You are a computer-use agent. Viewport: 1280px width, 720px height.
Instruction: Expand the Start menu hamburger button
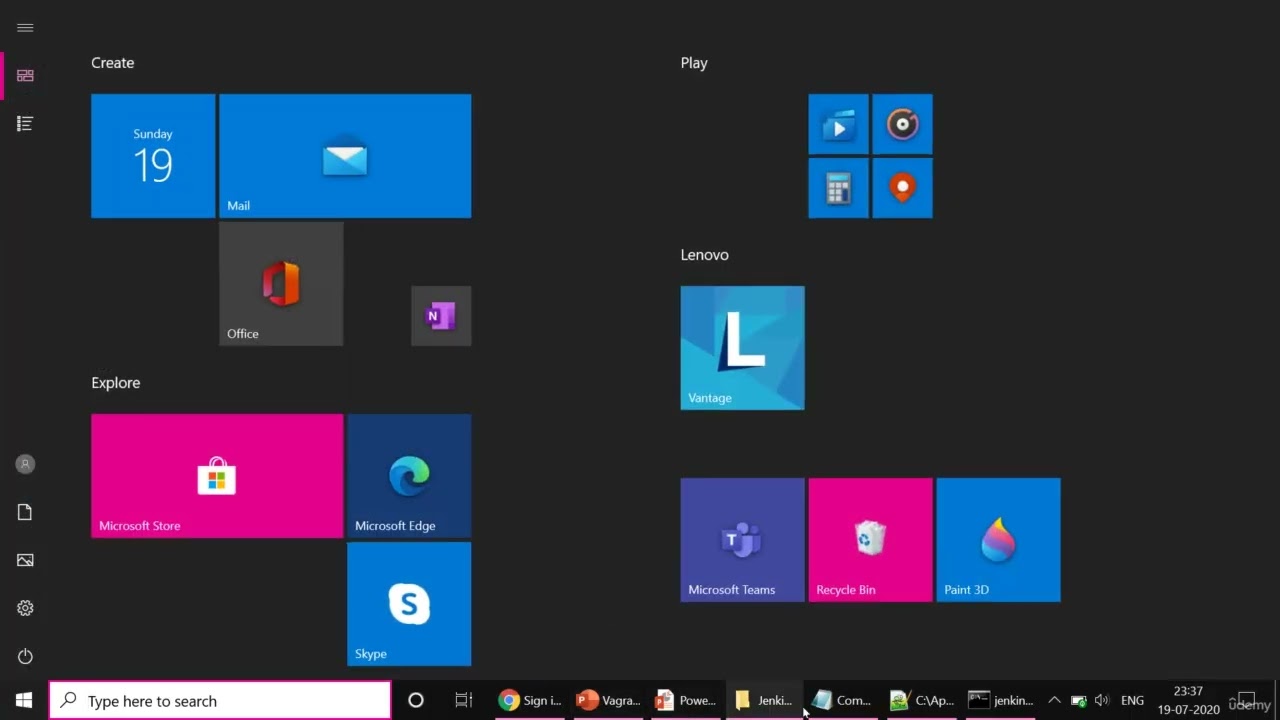point(25,28)
